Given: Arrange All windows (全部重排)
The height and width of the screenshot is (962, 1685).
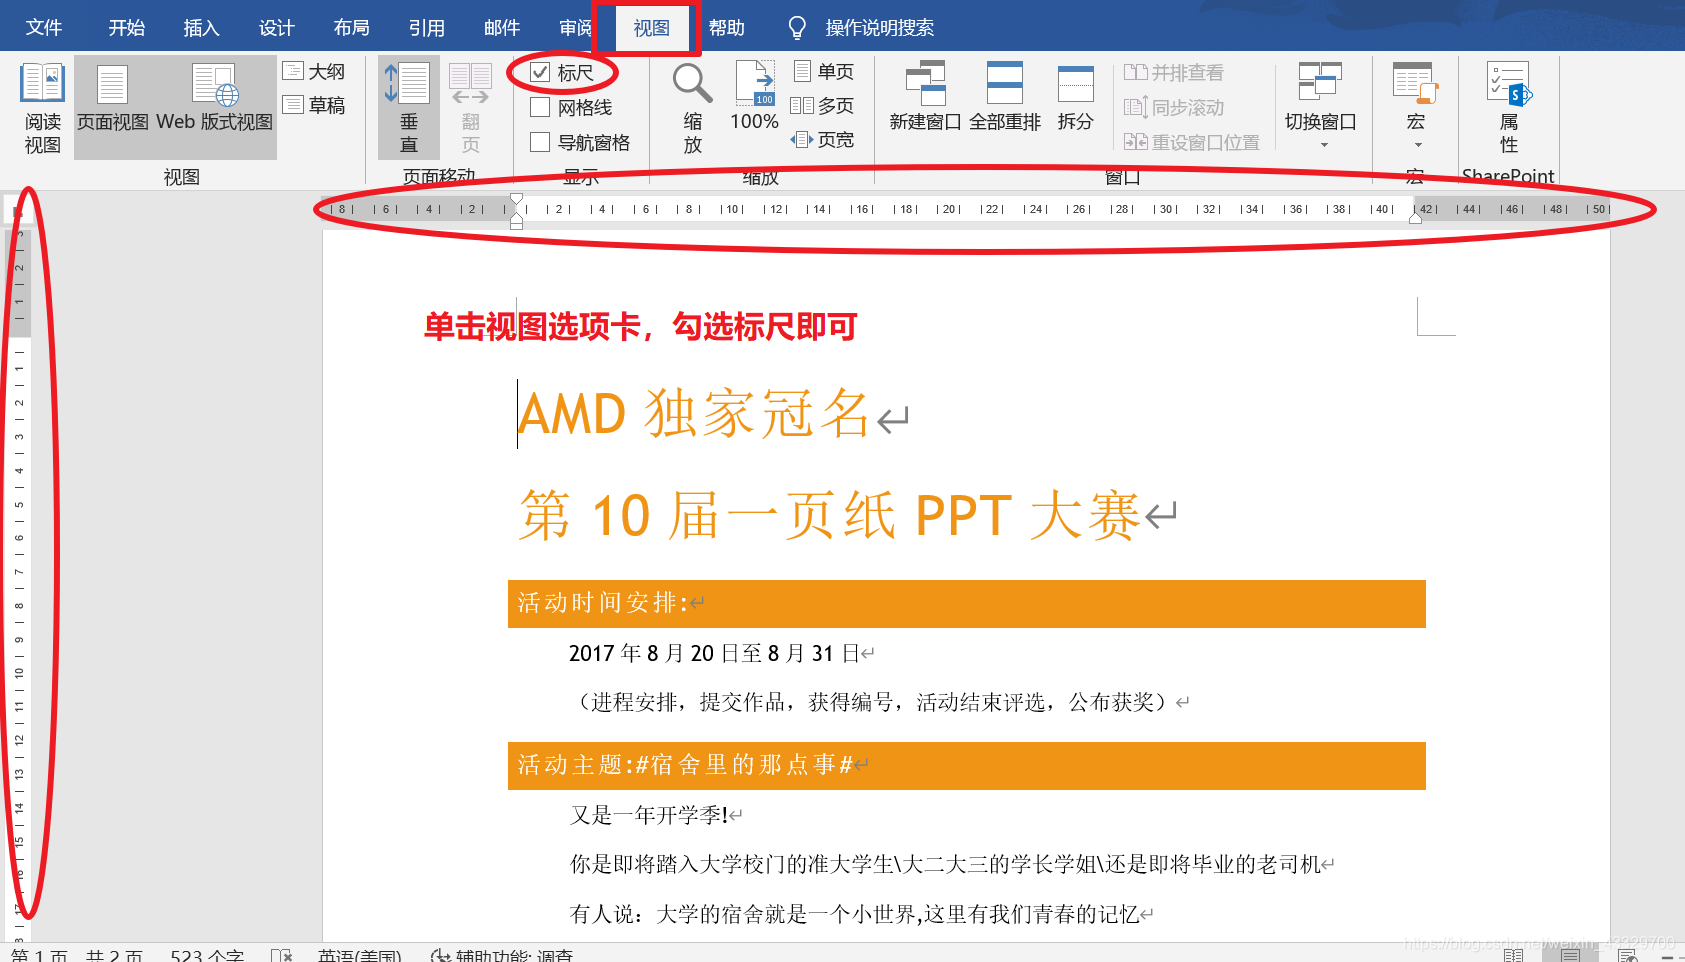Looking at the screenshot, I should 1005,96.
